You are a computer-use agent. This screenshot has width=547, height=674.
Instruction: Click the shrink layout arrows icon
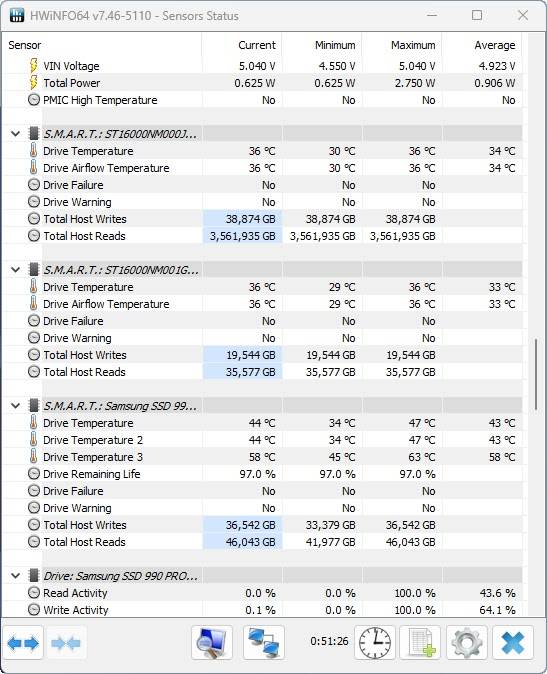[66, 643]
